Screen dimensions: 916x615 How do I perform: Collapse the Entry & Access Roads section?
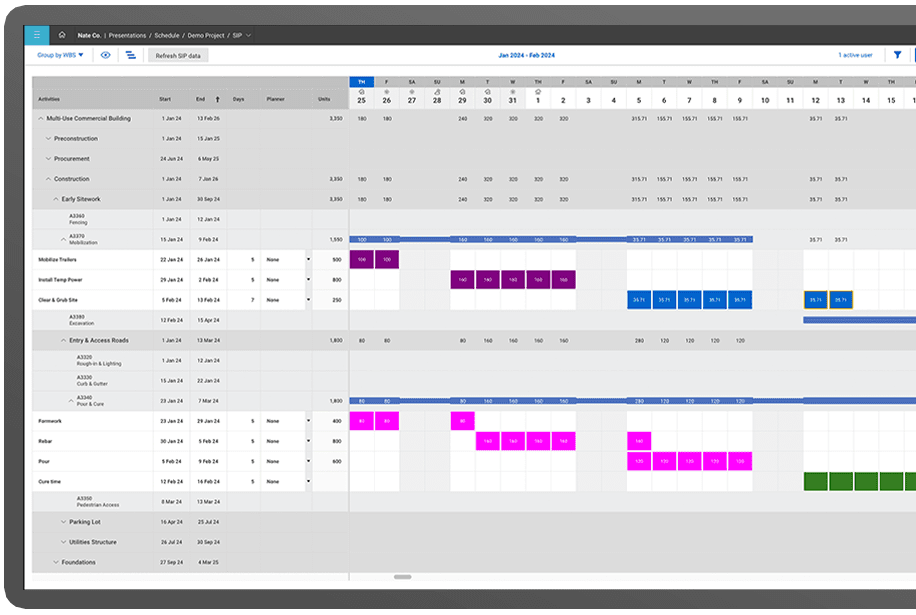pos(64,340)
